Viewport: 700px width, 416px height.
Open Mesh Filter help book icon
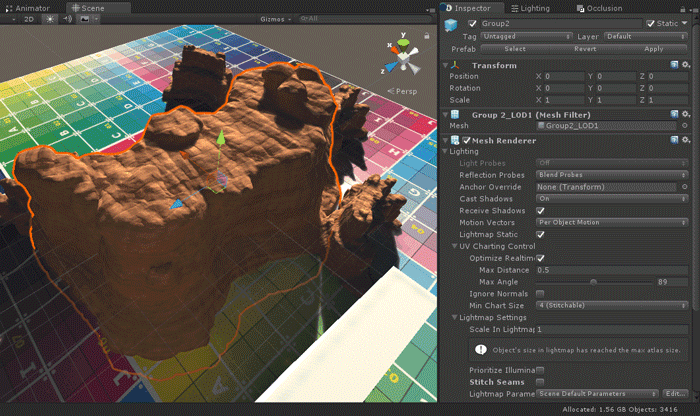pyautogui.click(x=675, y=115)
